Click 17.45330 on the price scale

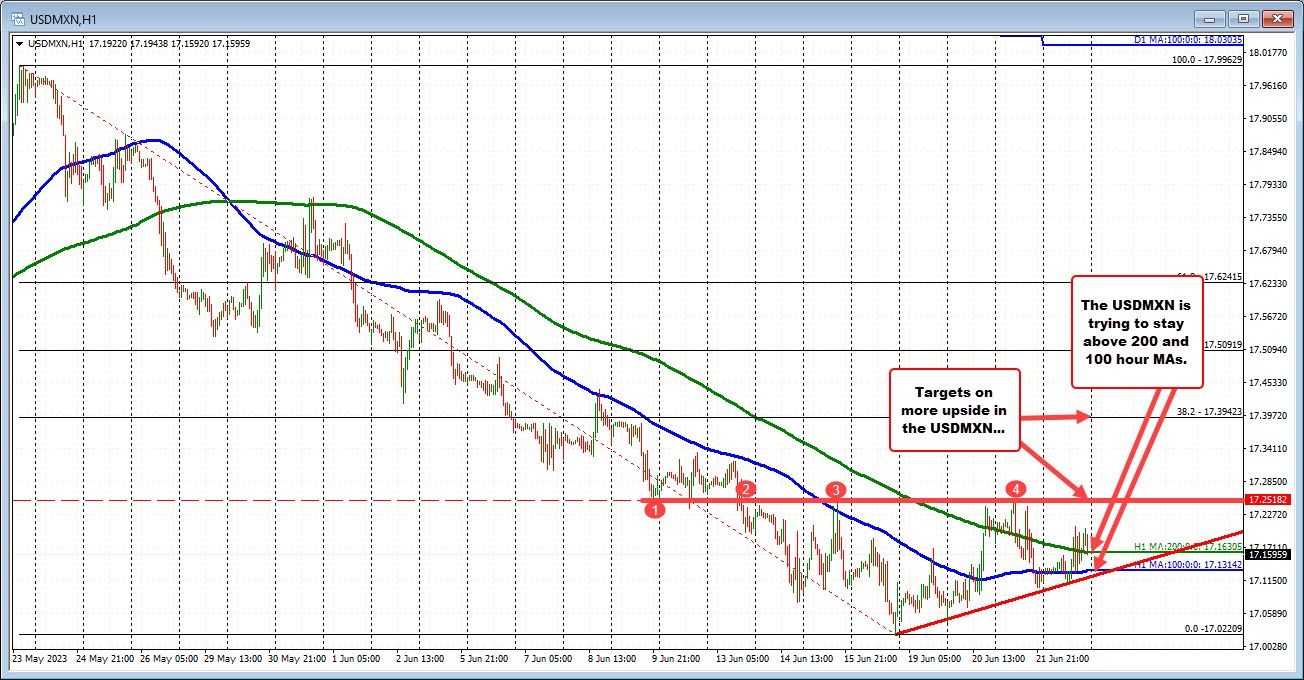coord(1269,383)
